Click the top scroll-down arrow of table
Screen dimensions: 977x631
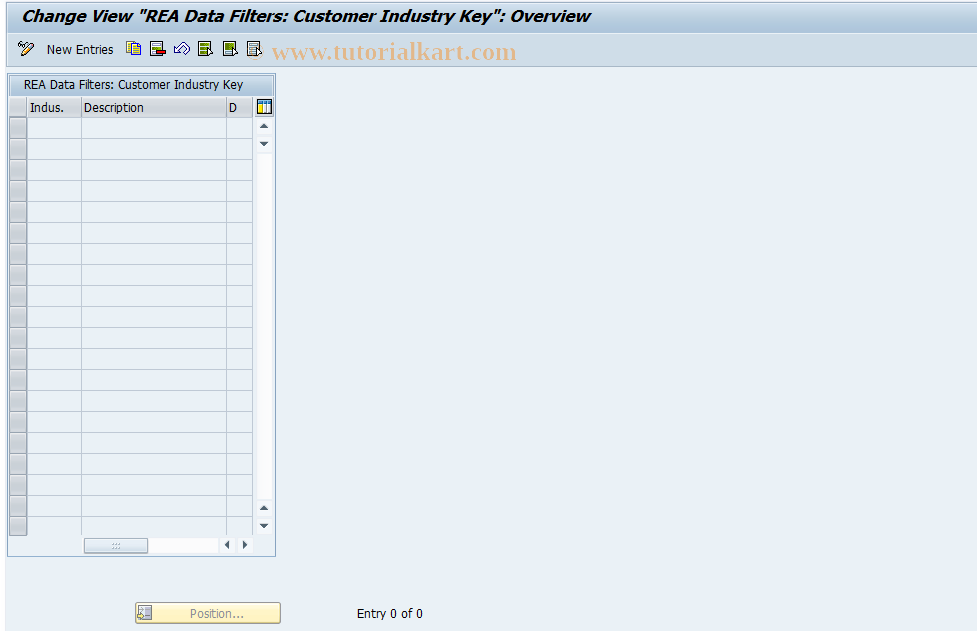tap(264, 144)
